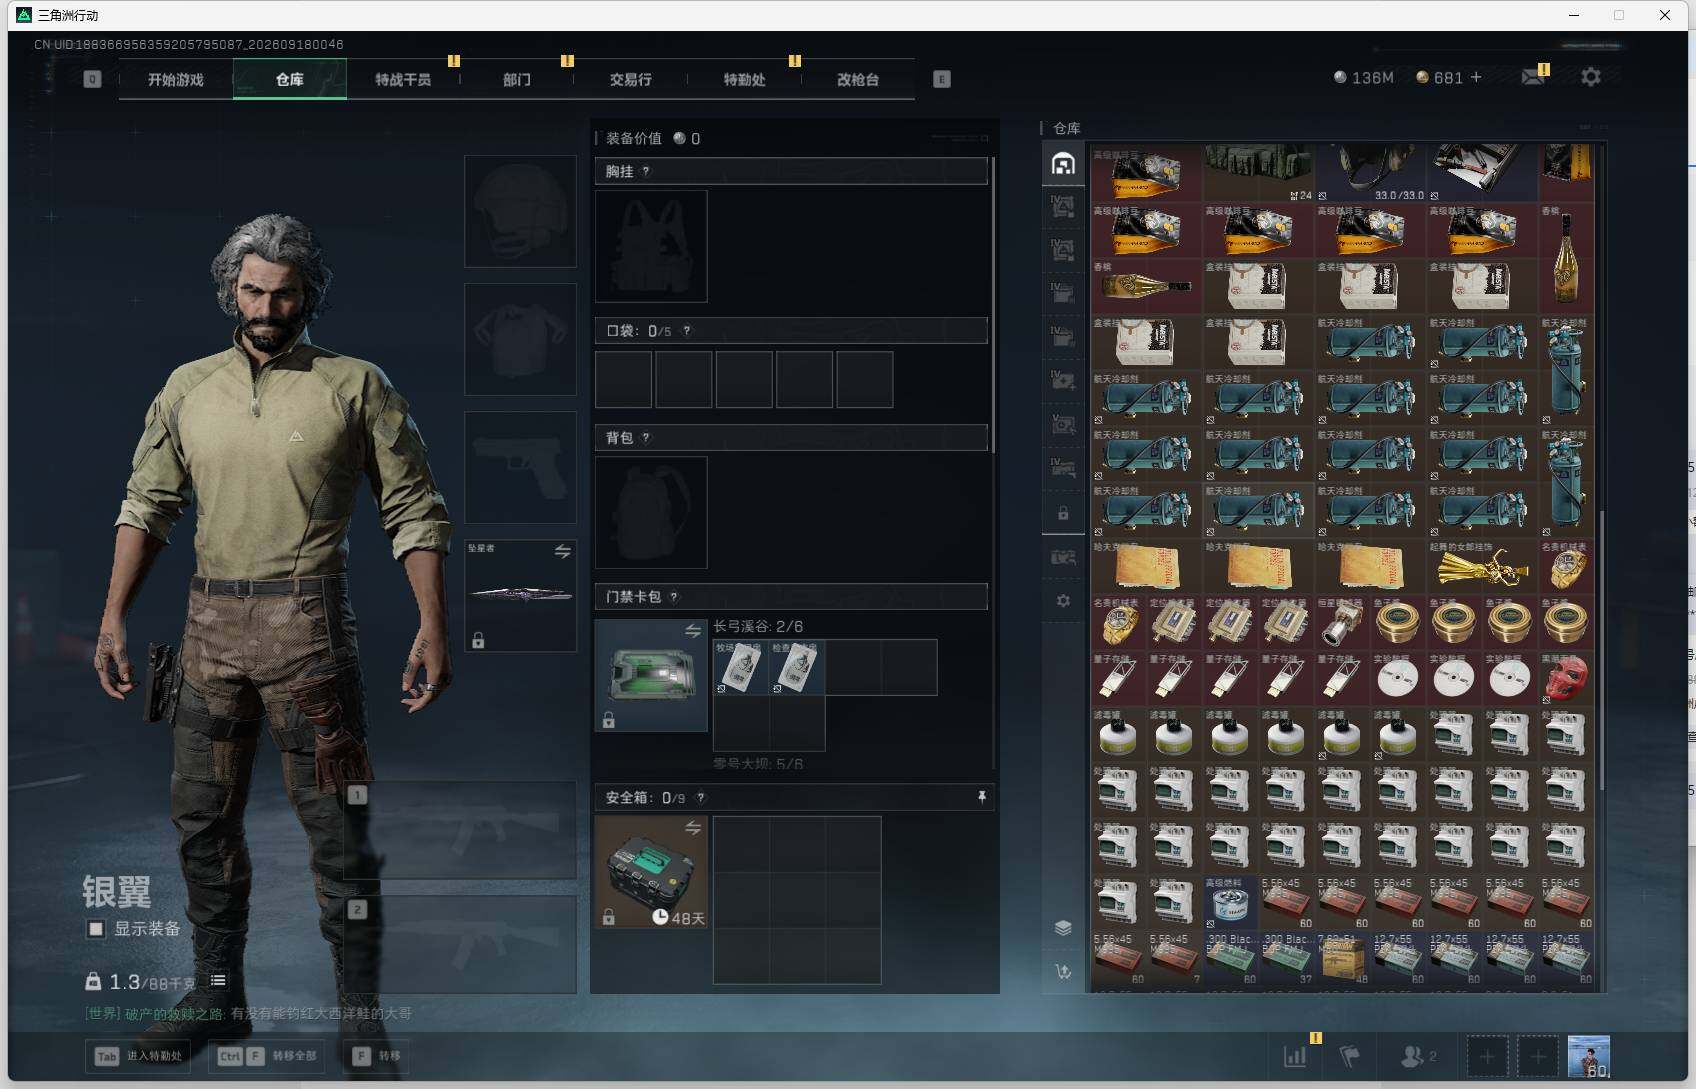Click the Q key navigation icon

[x=92, y=79]
